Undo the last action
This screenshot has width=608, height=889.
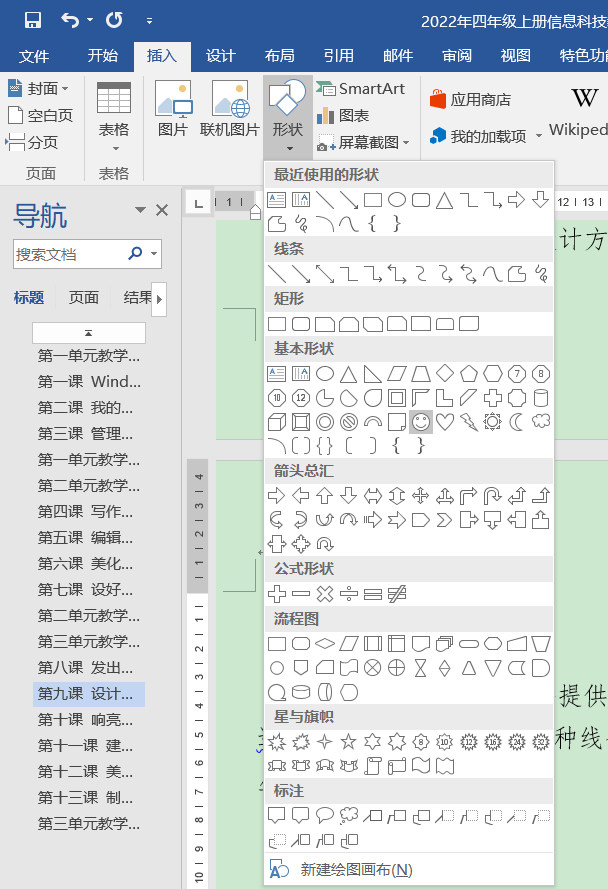coord(70,20)
